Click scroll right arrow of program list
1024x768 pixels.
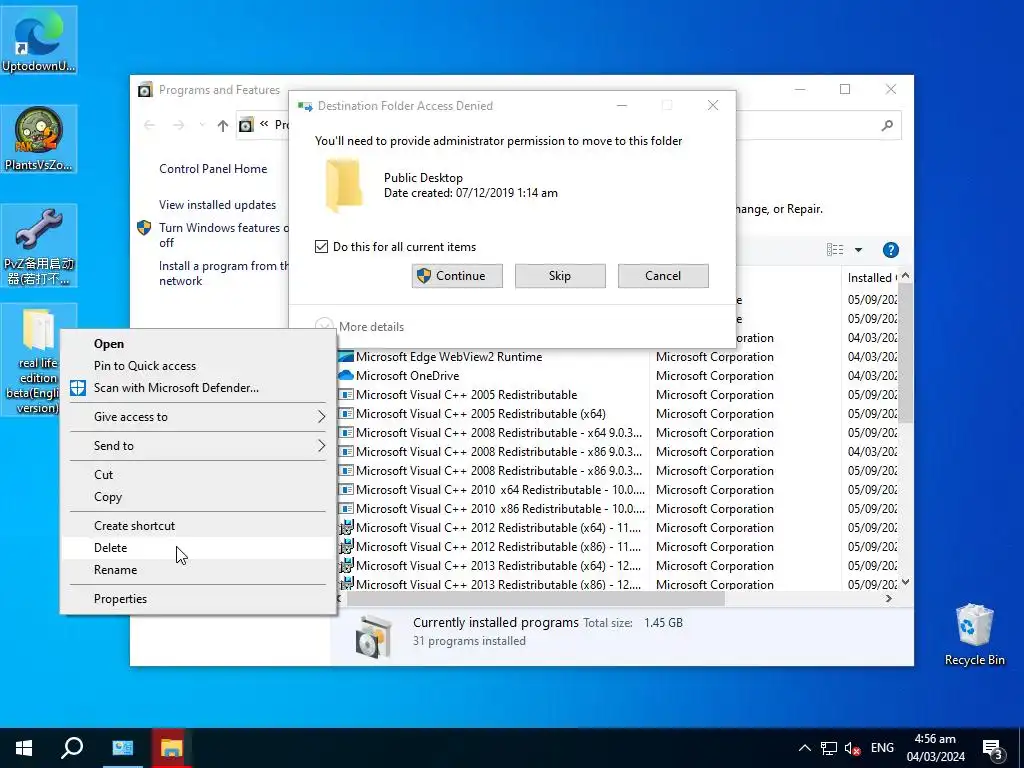888,598
